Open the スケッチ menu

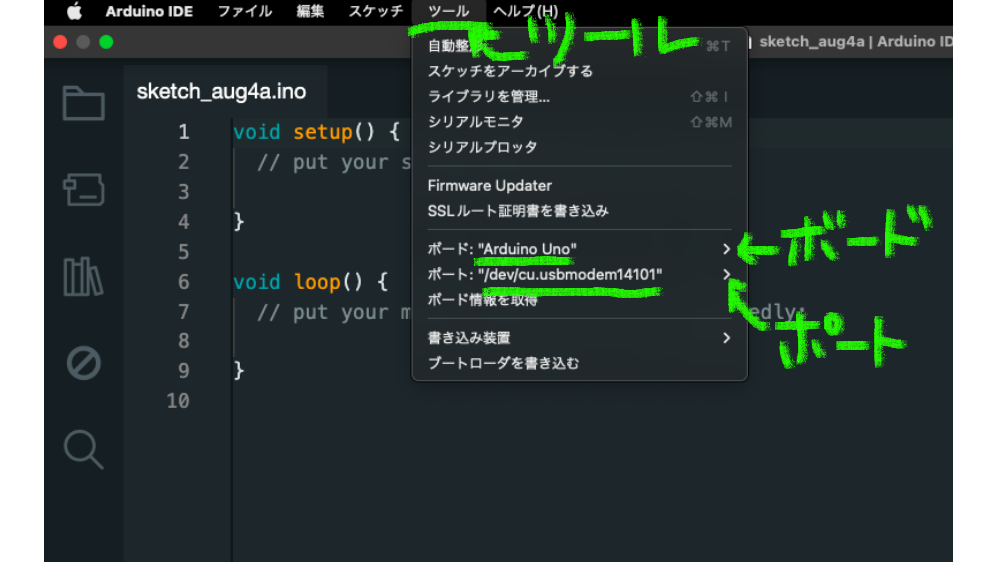point(376,11)
